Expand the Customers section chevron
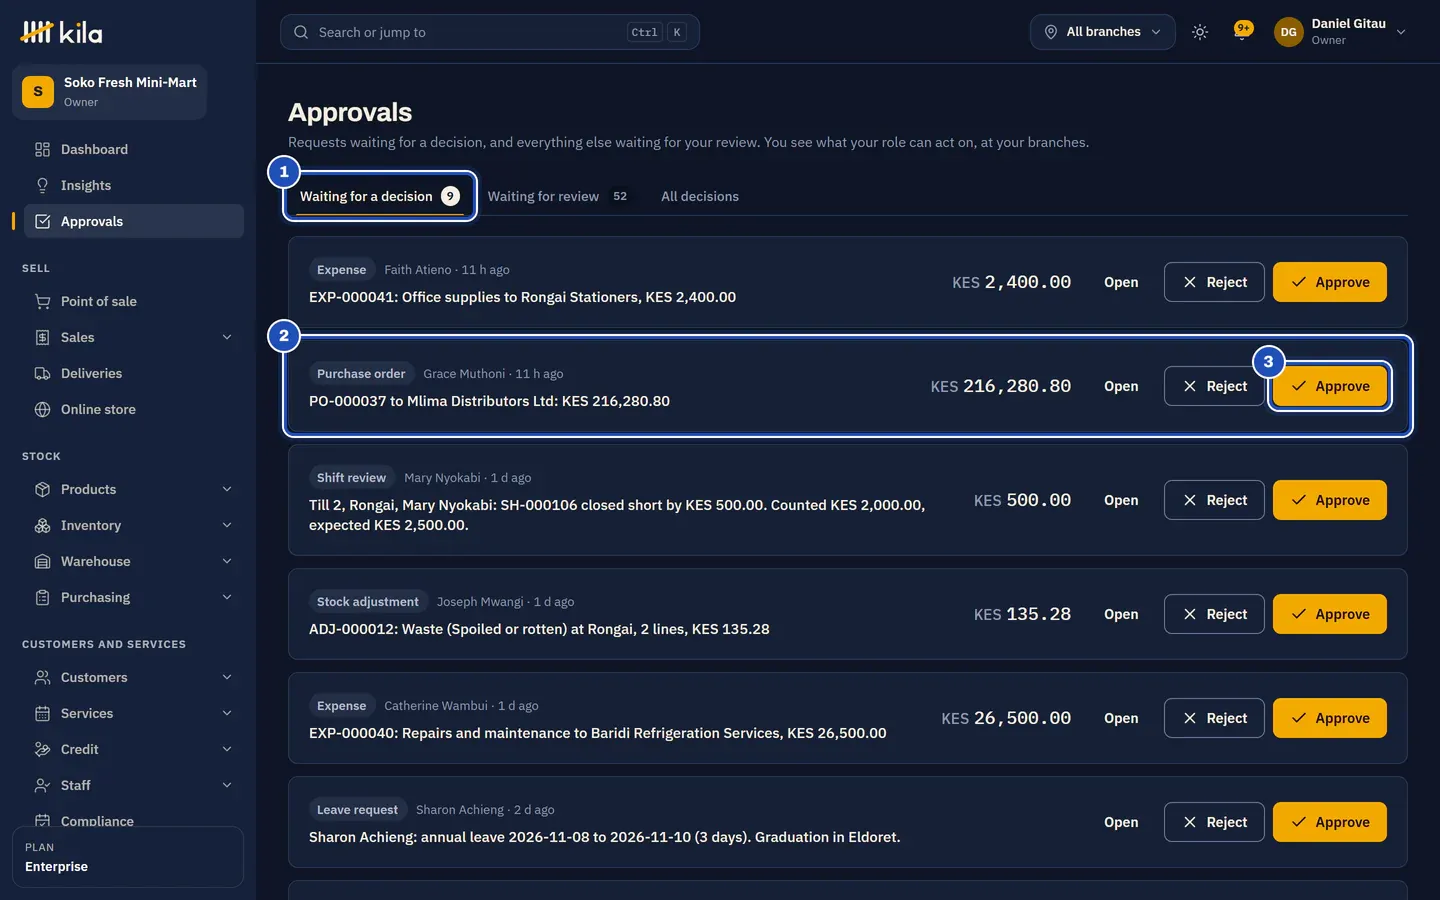This screenshot has width=1440, height=900. (x=227, y=677)
